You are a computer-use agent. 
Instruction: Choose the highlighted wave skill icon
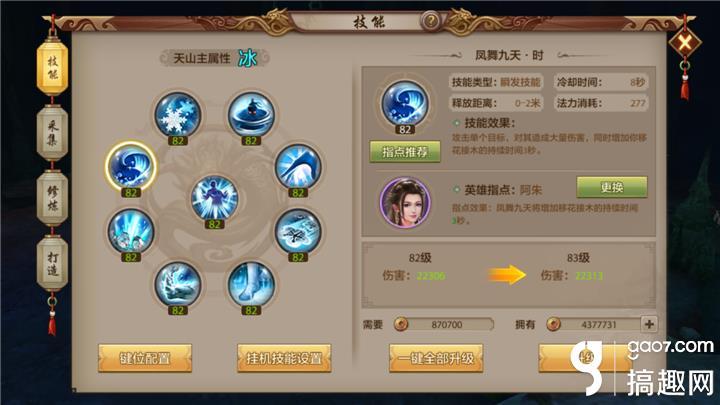131,166
